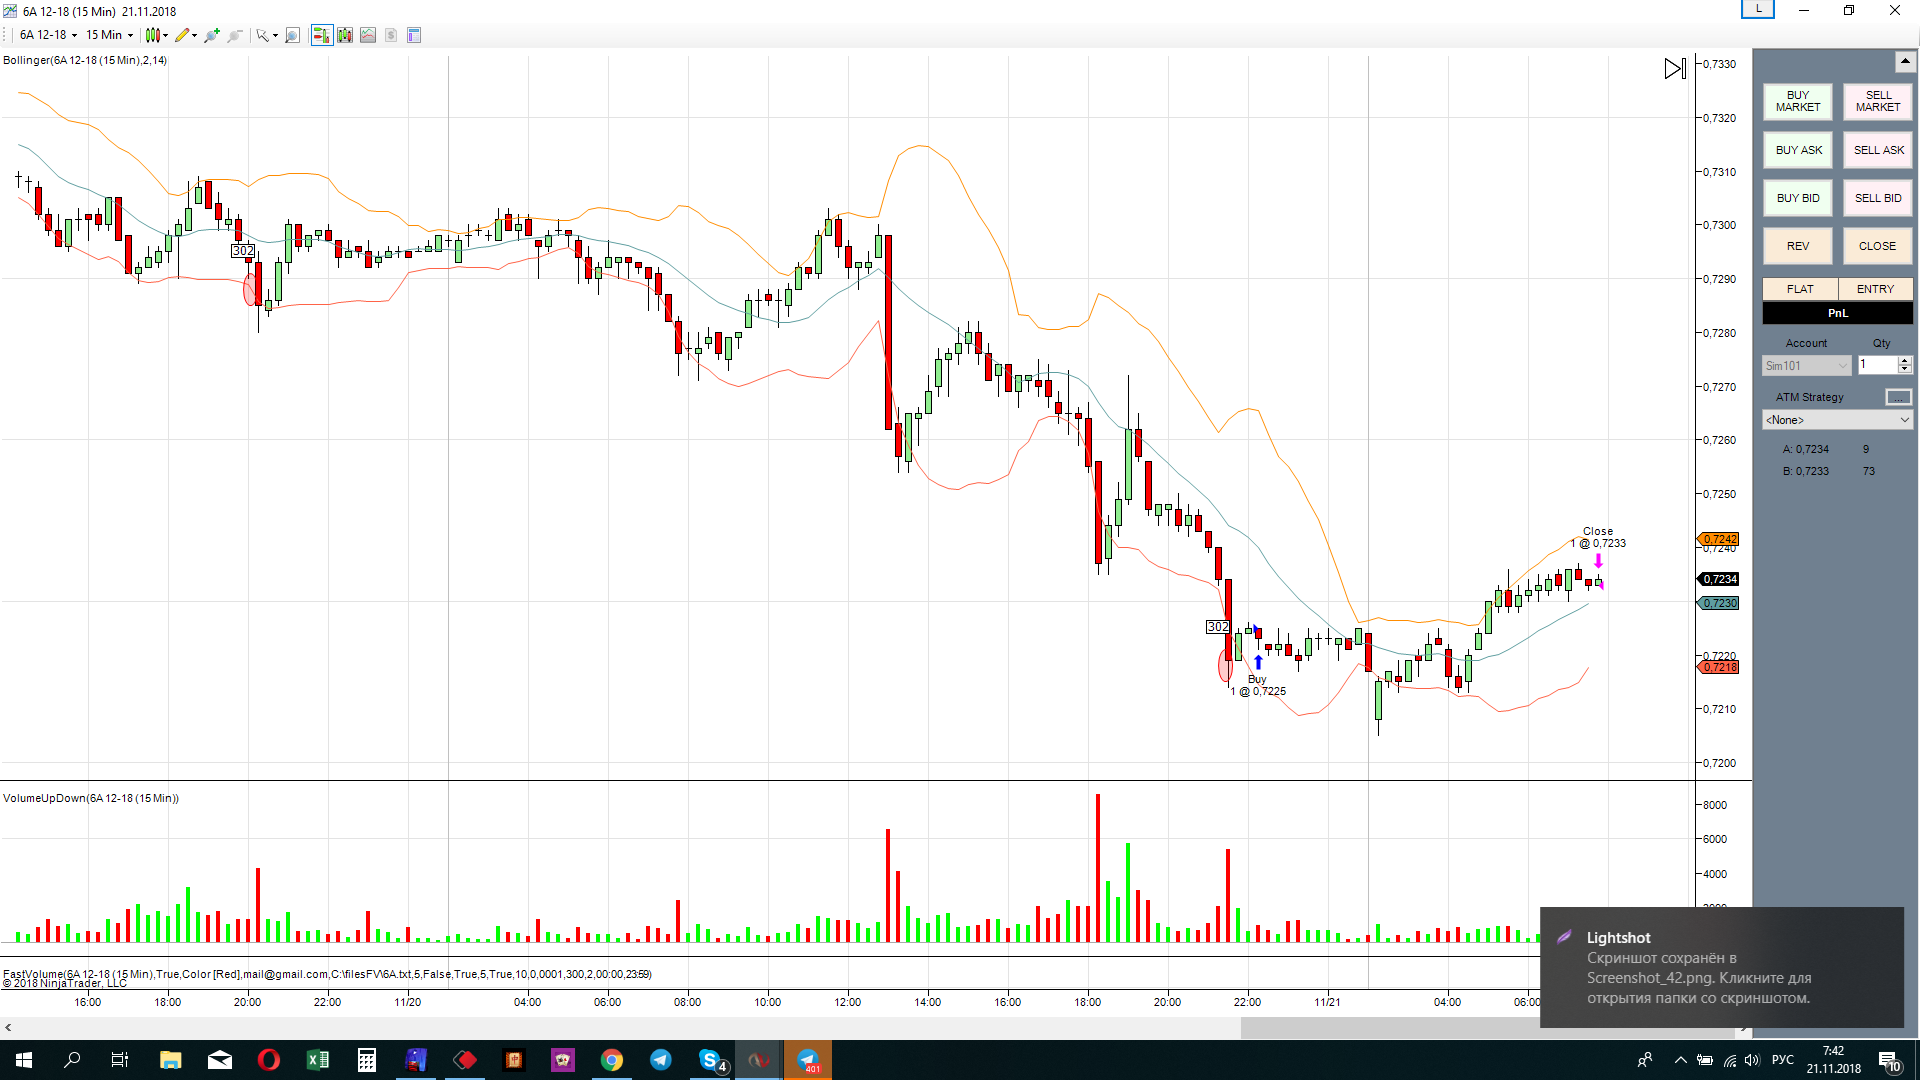Jump to latest bar arrow icon
1920x1080 pixels.
[1675, 68]
